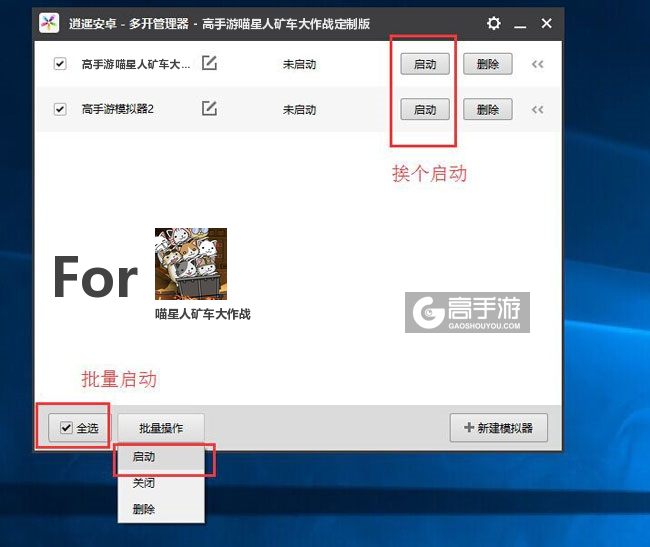
Task: Start the 高手游喵星人矿车大 emulator
Action: pyautogui.click(x=425, y=64)
